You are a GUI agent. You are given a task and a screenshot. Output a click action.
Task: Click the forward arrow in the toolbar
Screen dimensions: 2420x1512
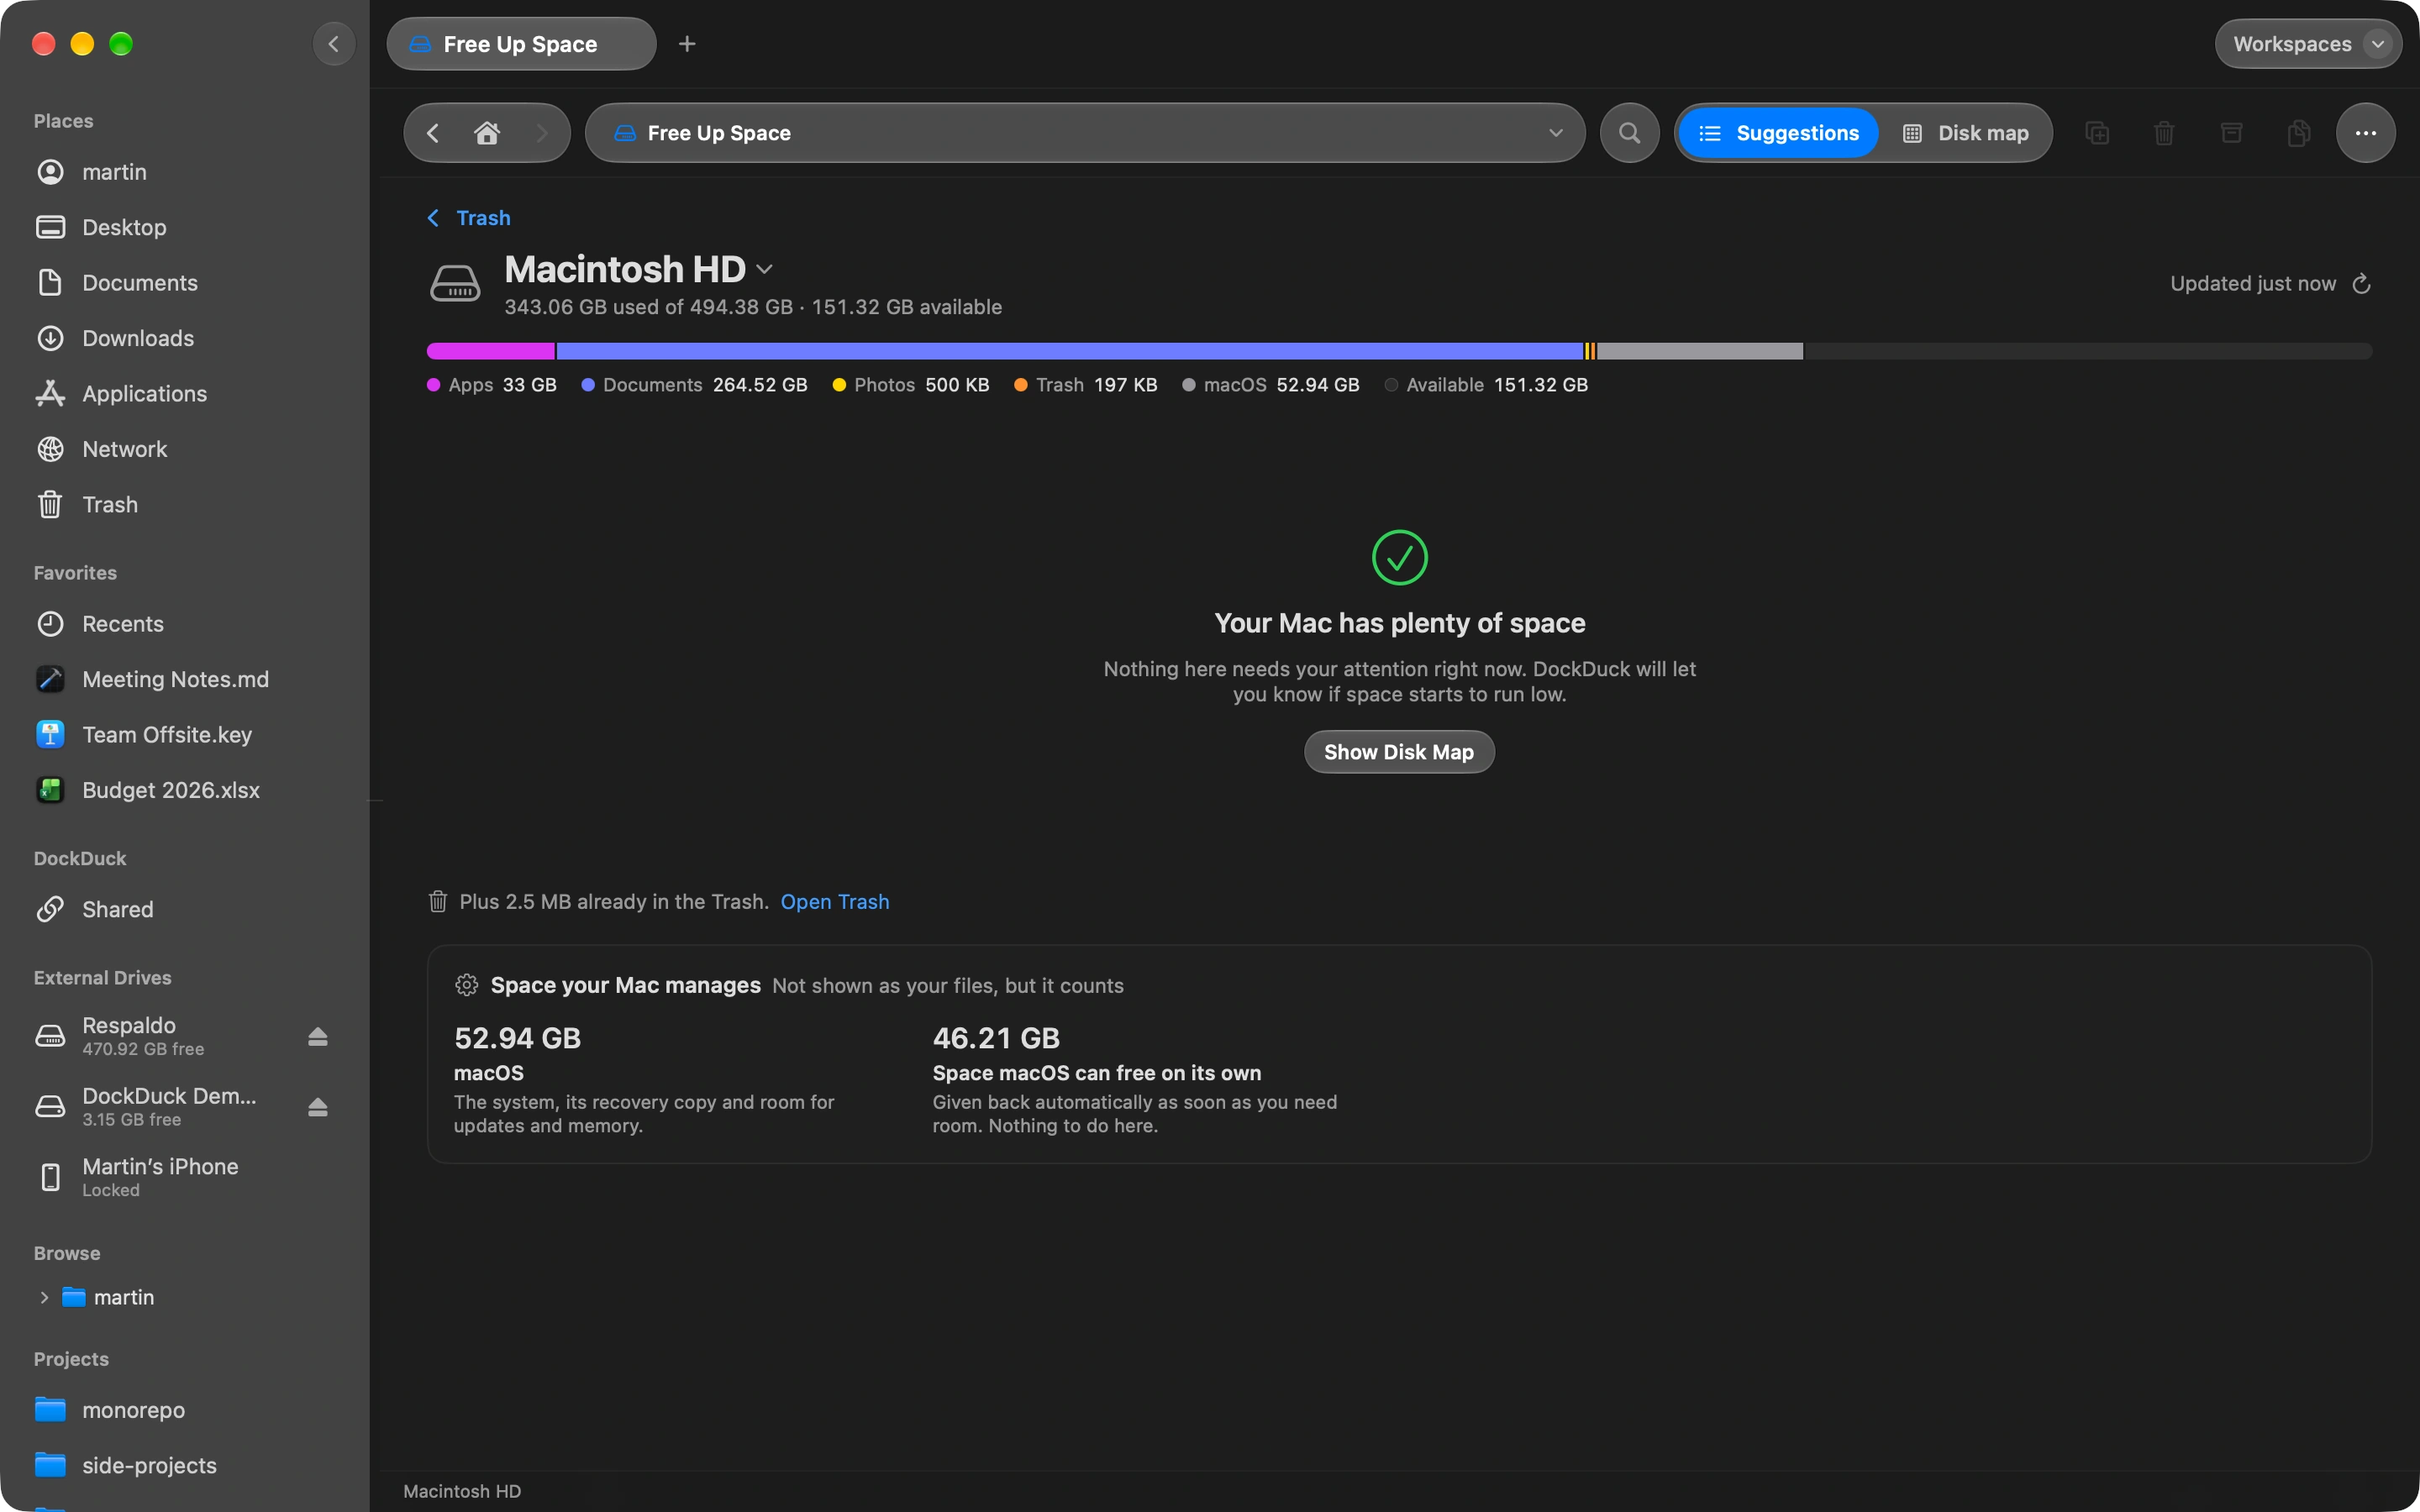[541, 133]
